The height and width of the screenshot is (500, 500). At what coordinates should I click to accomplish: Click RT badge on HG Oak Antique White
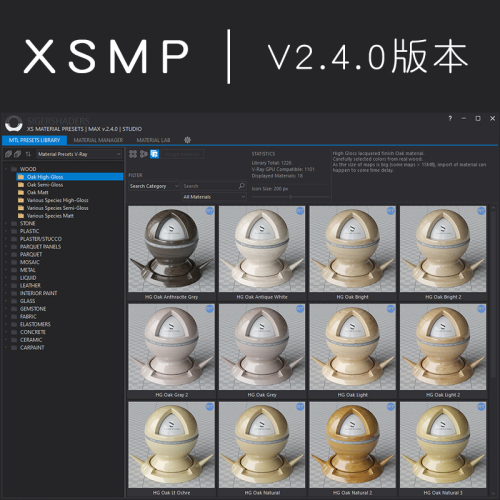tap(300, 211)
